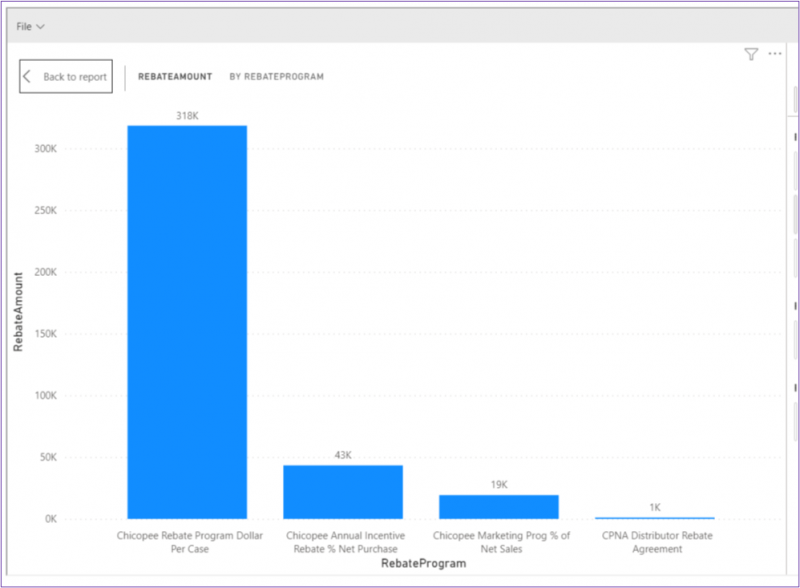Click the 318K data label

point(187,116)
